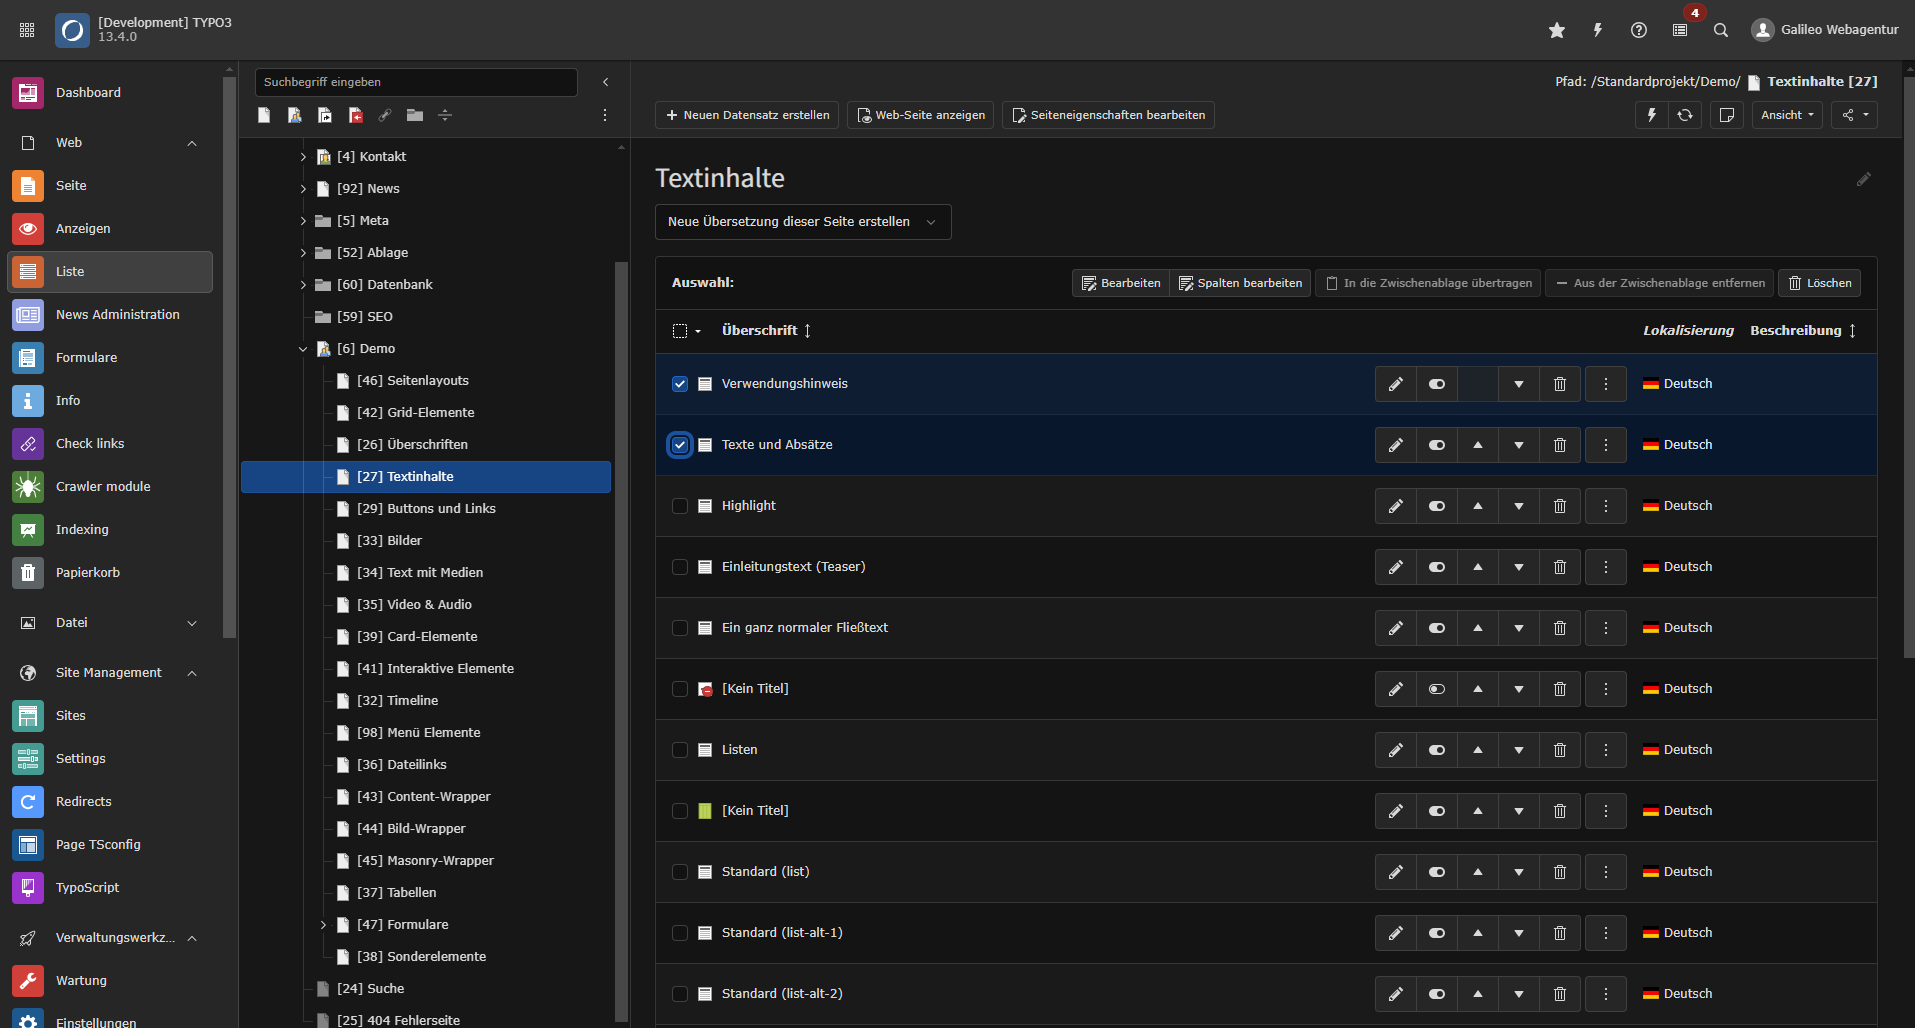Screen dimensions: 1915x1028
Task: Create a new page via the page icon
Action: [264, 115]
